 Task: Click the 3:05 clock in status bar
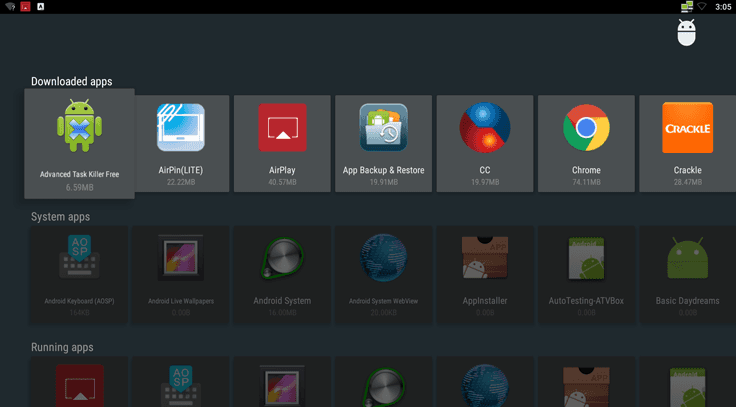(x=723, y=7)
